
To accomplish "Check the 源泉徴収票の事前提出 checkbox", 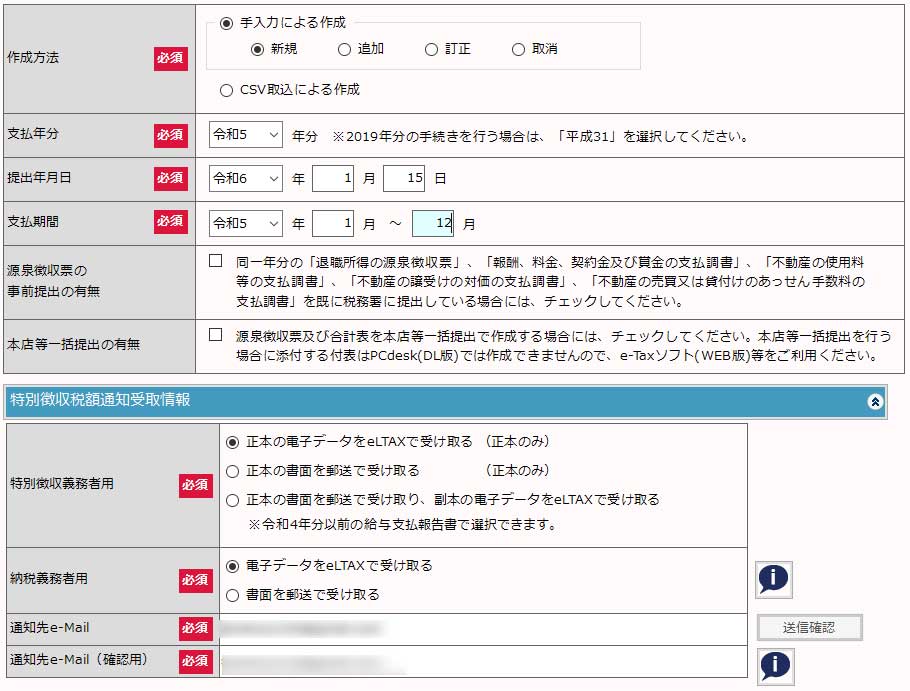I will point(216,261).
